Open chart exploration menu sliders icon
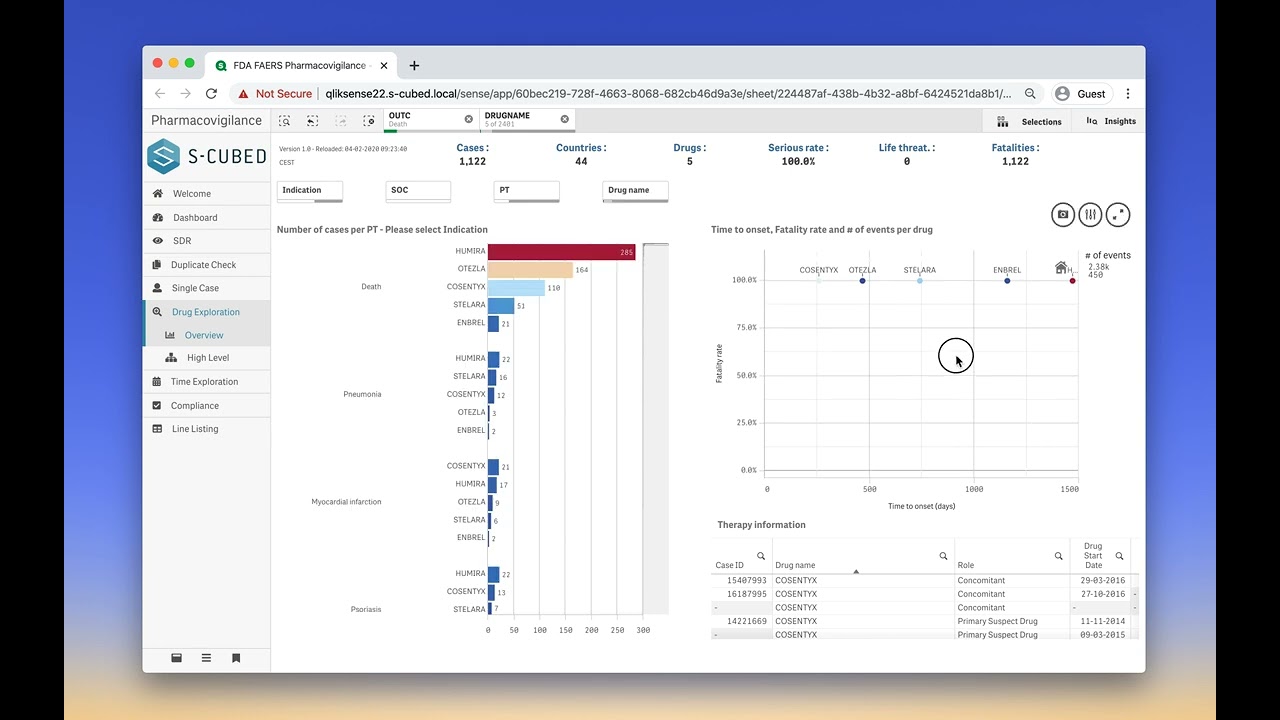 1091,214
